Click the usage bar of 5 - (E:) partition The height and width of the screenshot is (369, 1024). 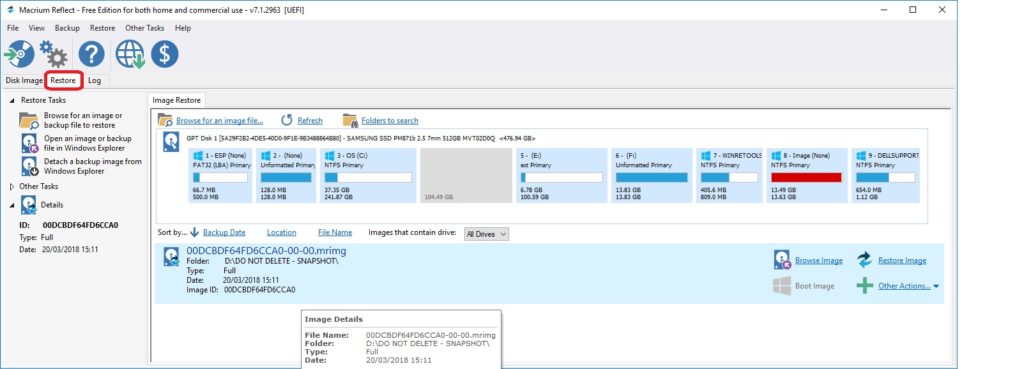pyautogui.click(x=562, y=178)
